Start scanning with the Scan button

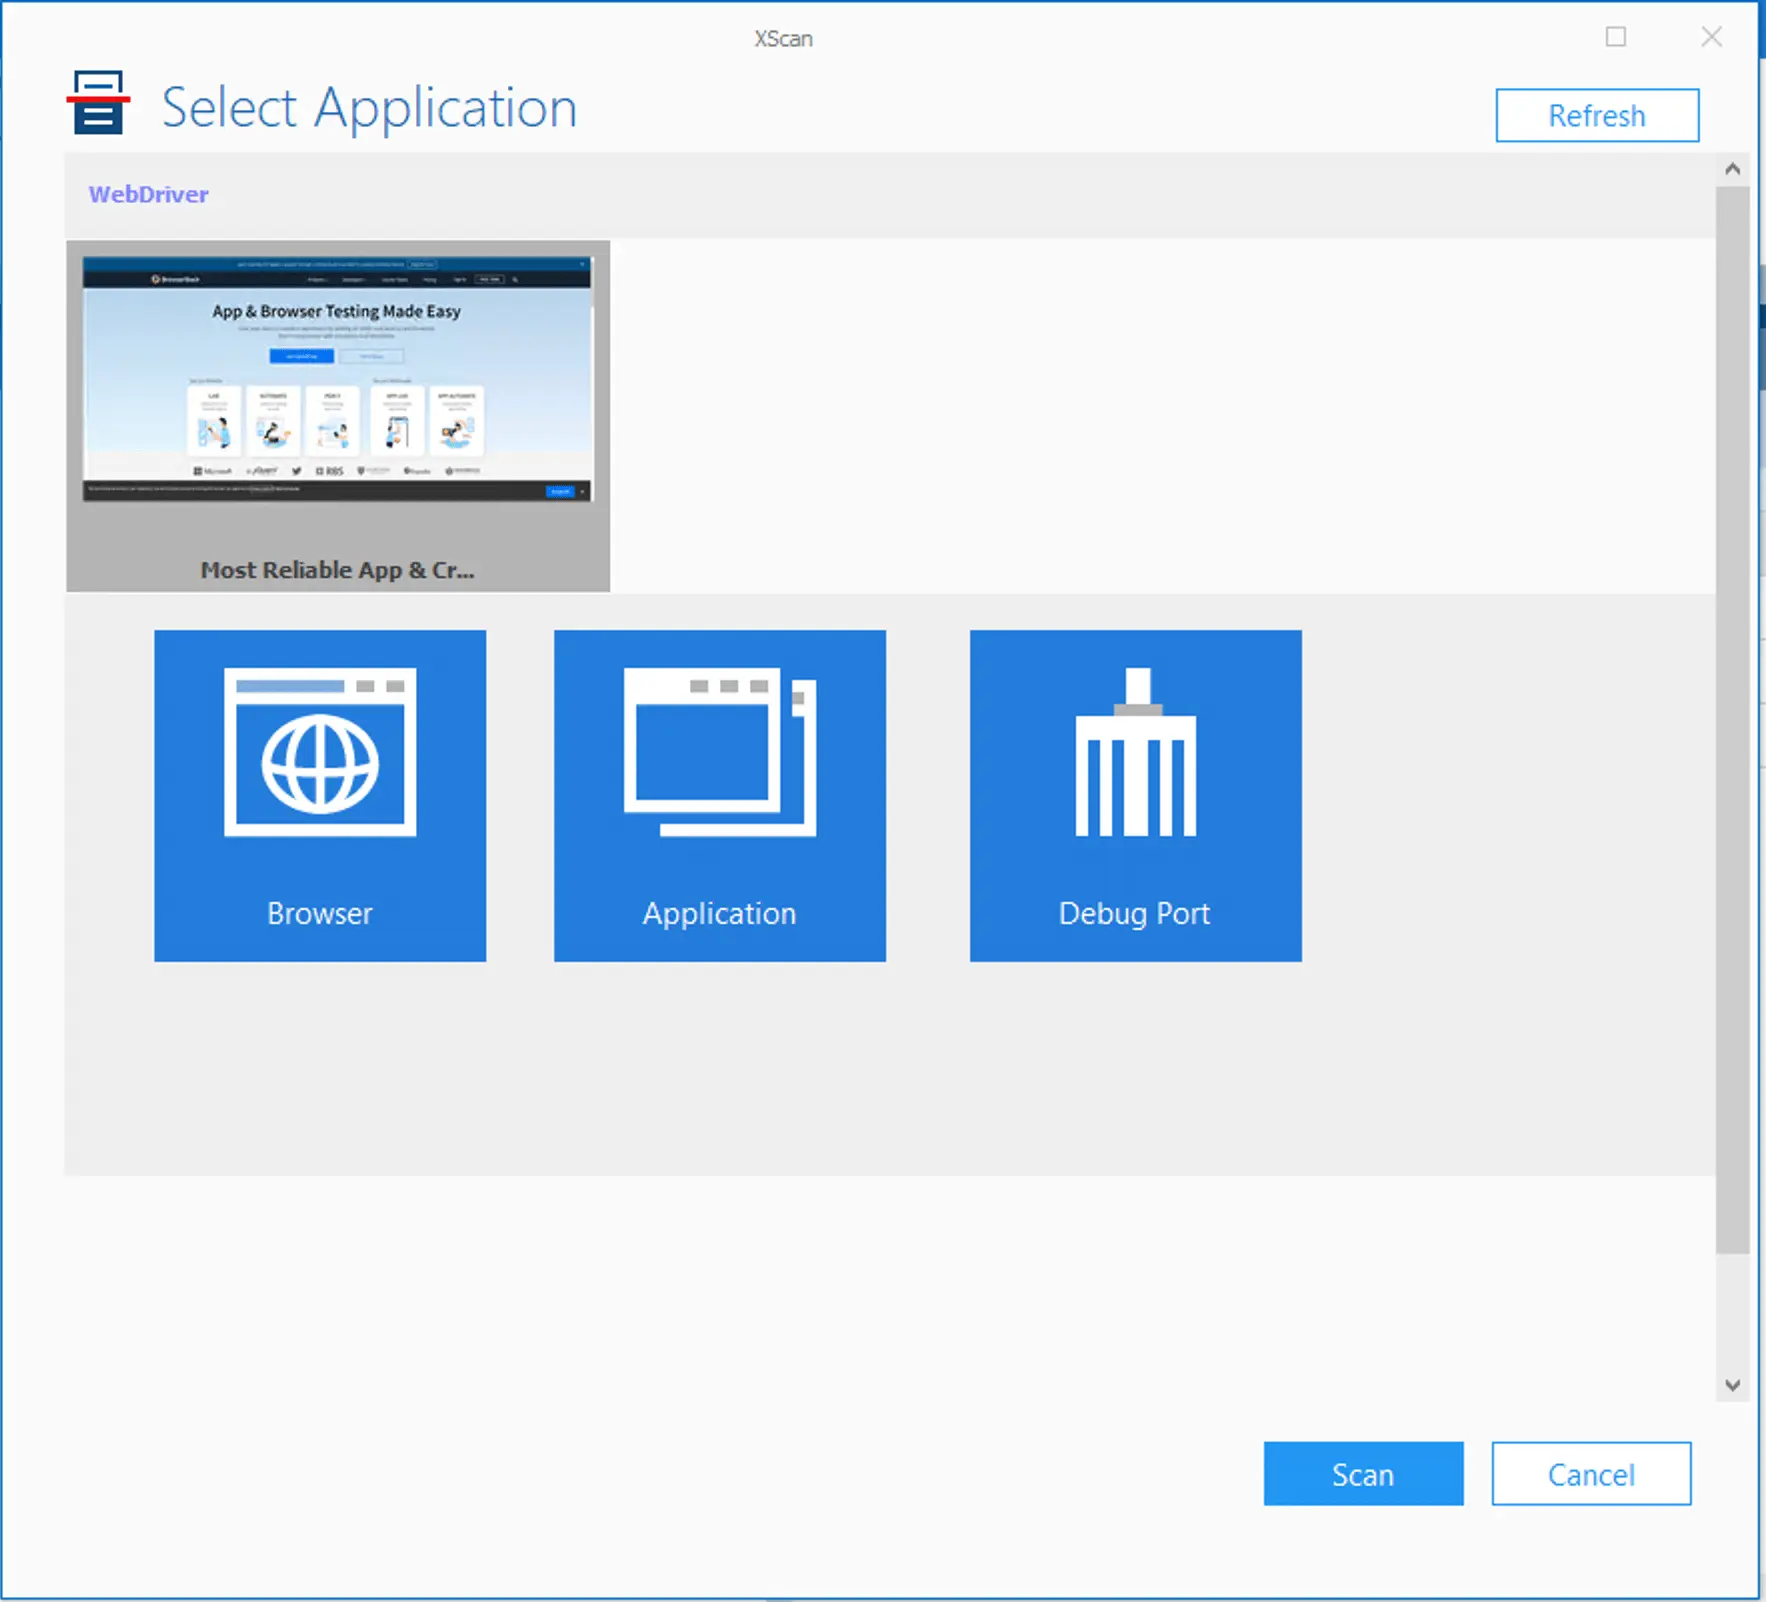[x=1362, y=1473]
